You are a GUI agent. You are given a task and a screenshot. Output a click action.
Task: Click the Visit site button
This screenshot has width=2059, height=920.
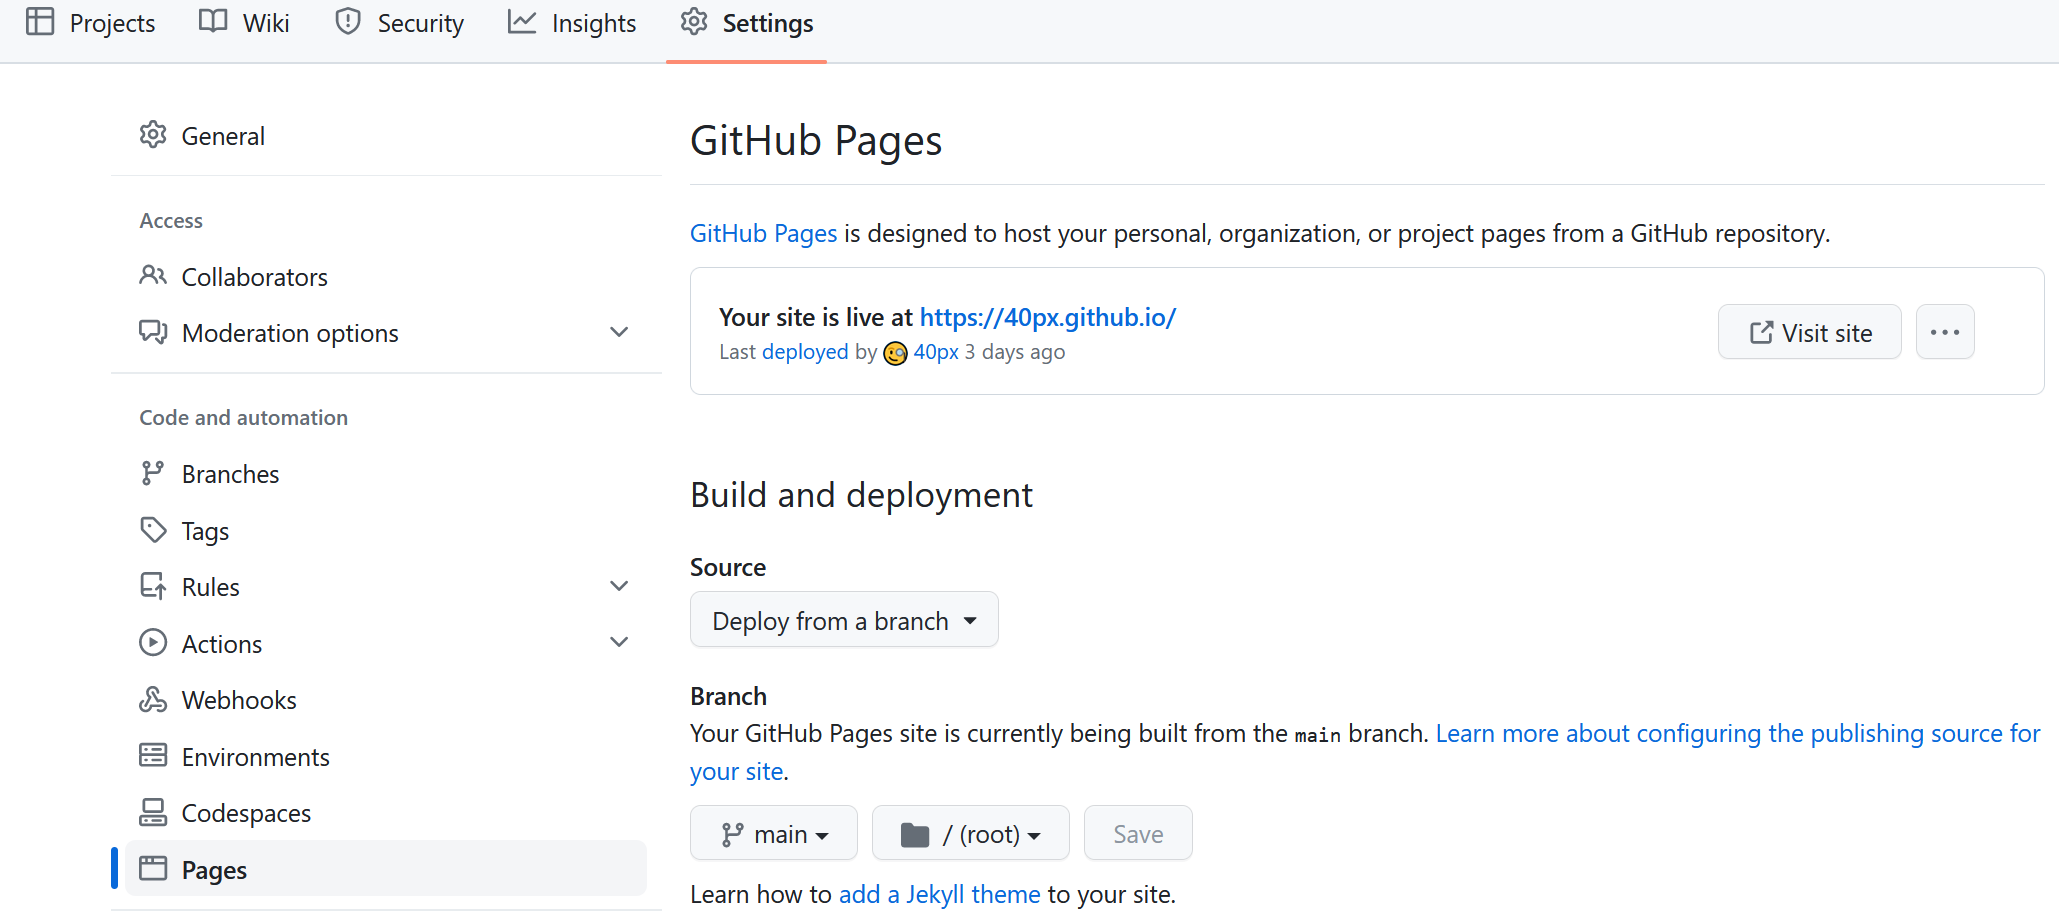click(x=1809, y=331)
